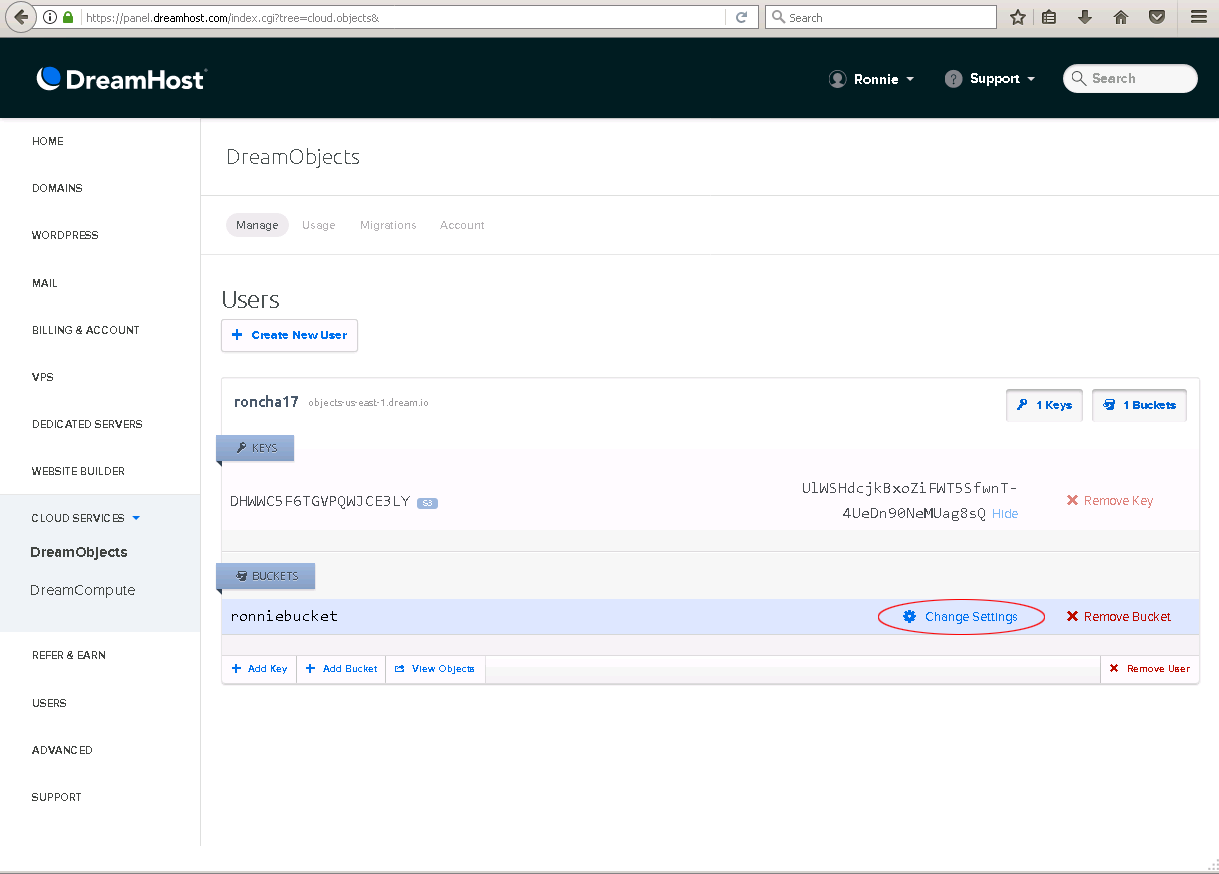Viewport: 1219px width, 874px height.
Task: Click the View Objects button
Action: (x=435, y=669)
